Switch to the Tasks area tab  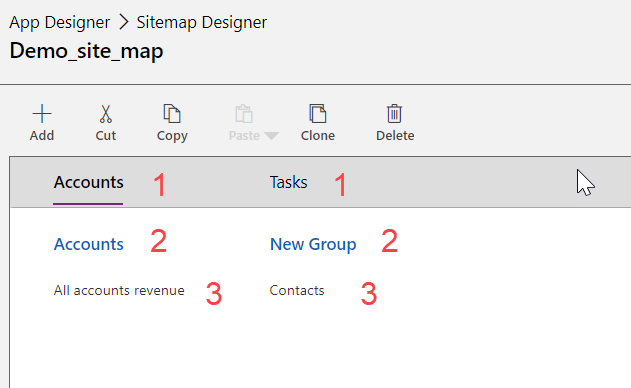click(x=289, y=182)
